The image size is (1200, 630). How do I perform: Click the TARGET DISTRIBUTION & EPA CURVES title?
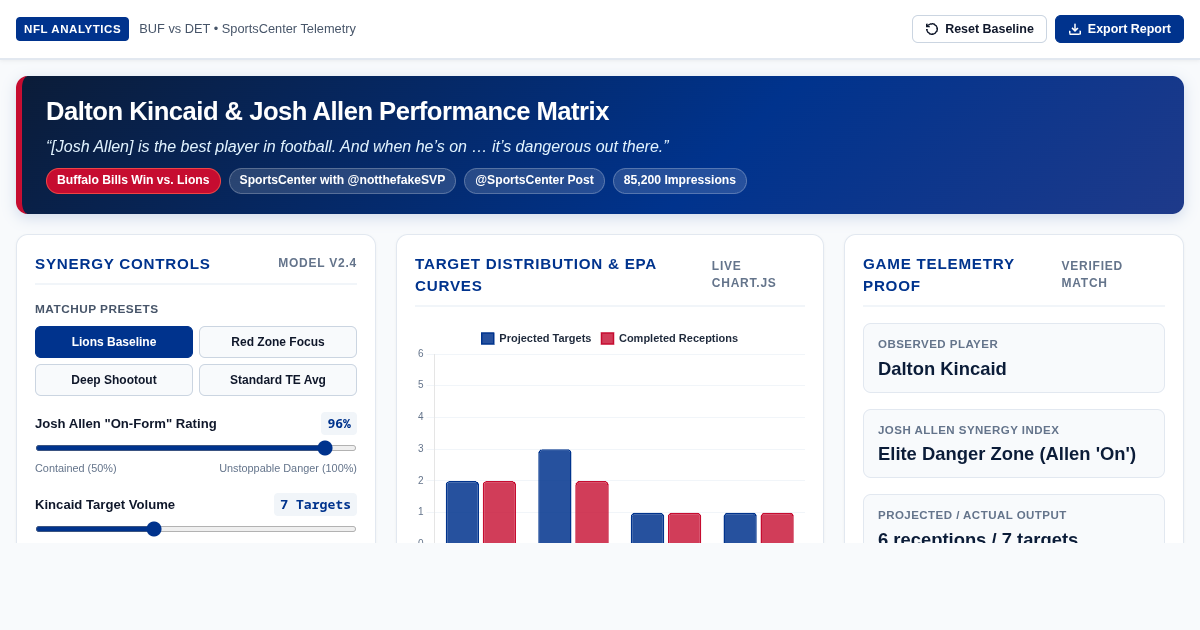[536, 275]
